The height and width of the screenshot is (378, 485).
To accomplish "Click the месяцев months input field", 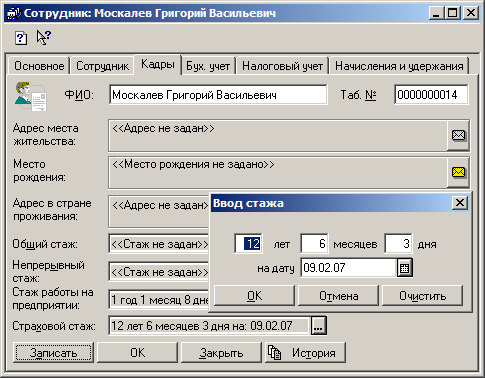I will (x=314, y=243).
